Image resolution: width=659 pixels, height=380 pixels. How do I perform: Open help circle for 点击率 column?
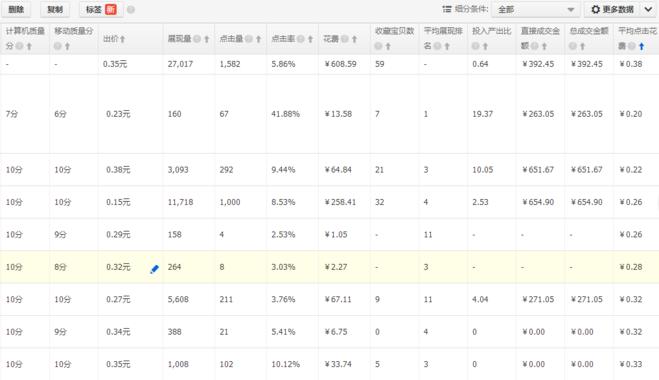[x=301, y=39]
